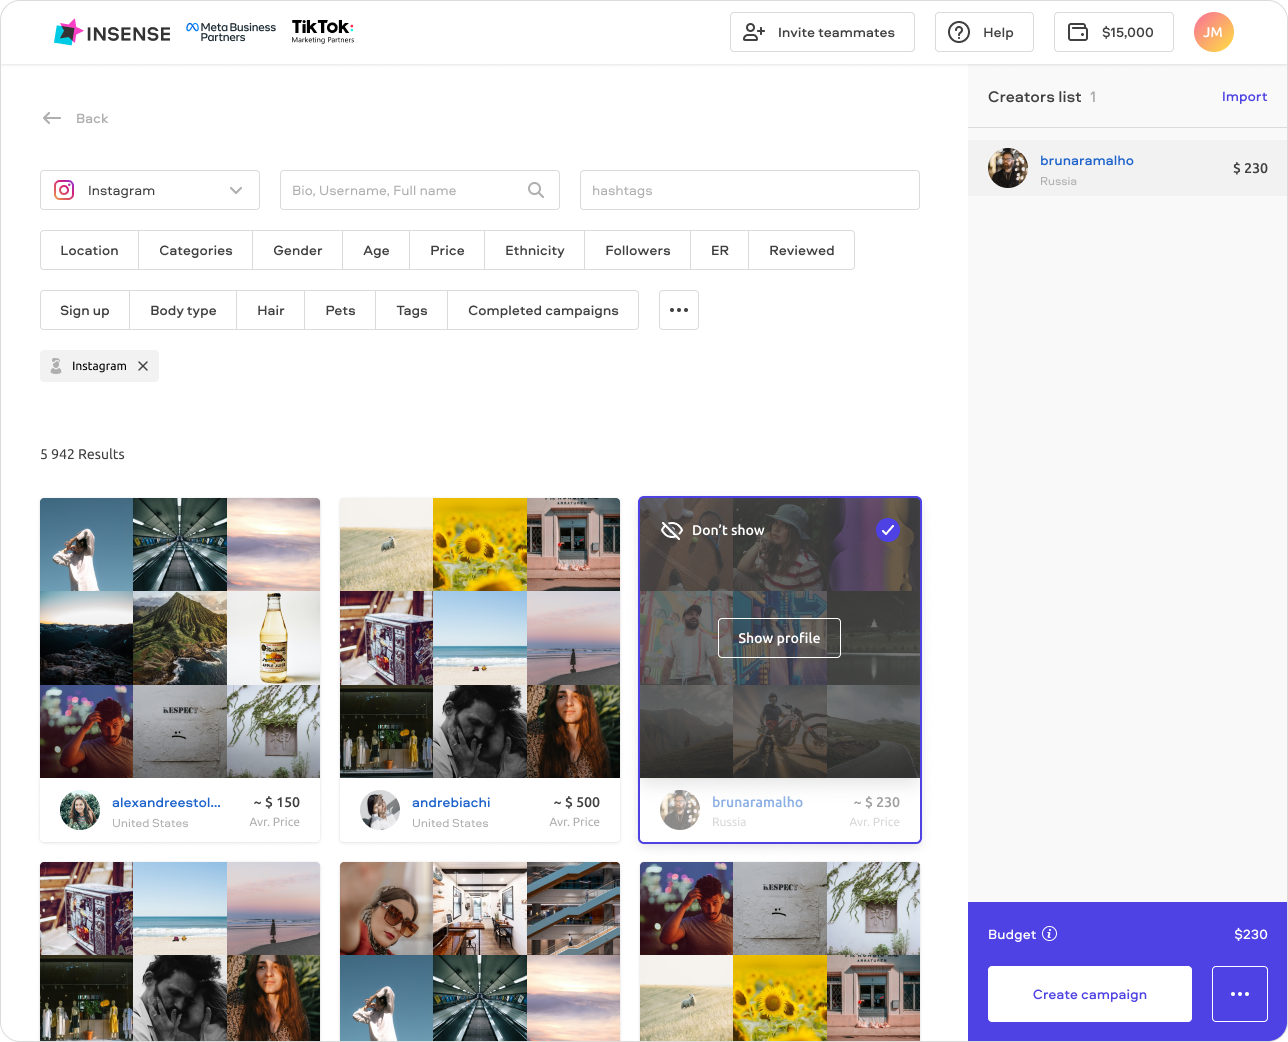This screenshot has width=1288, height=1042.
Task: Open the Sign up filter
Action: (85, 310)
